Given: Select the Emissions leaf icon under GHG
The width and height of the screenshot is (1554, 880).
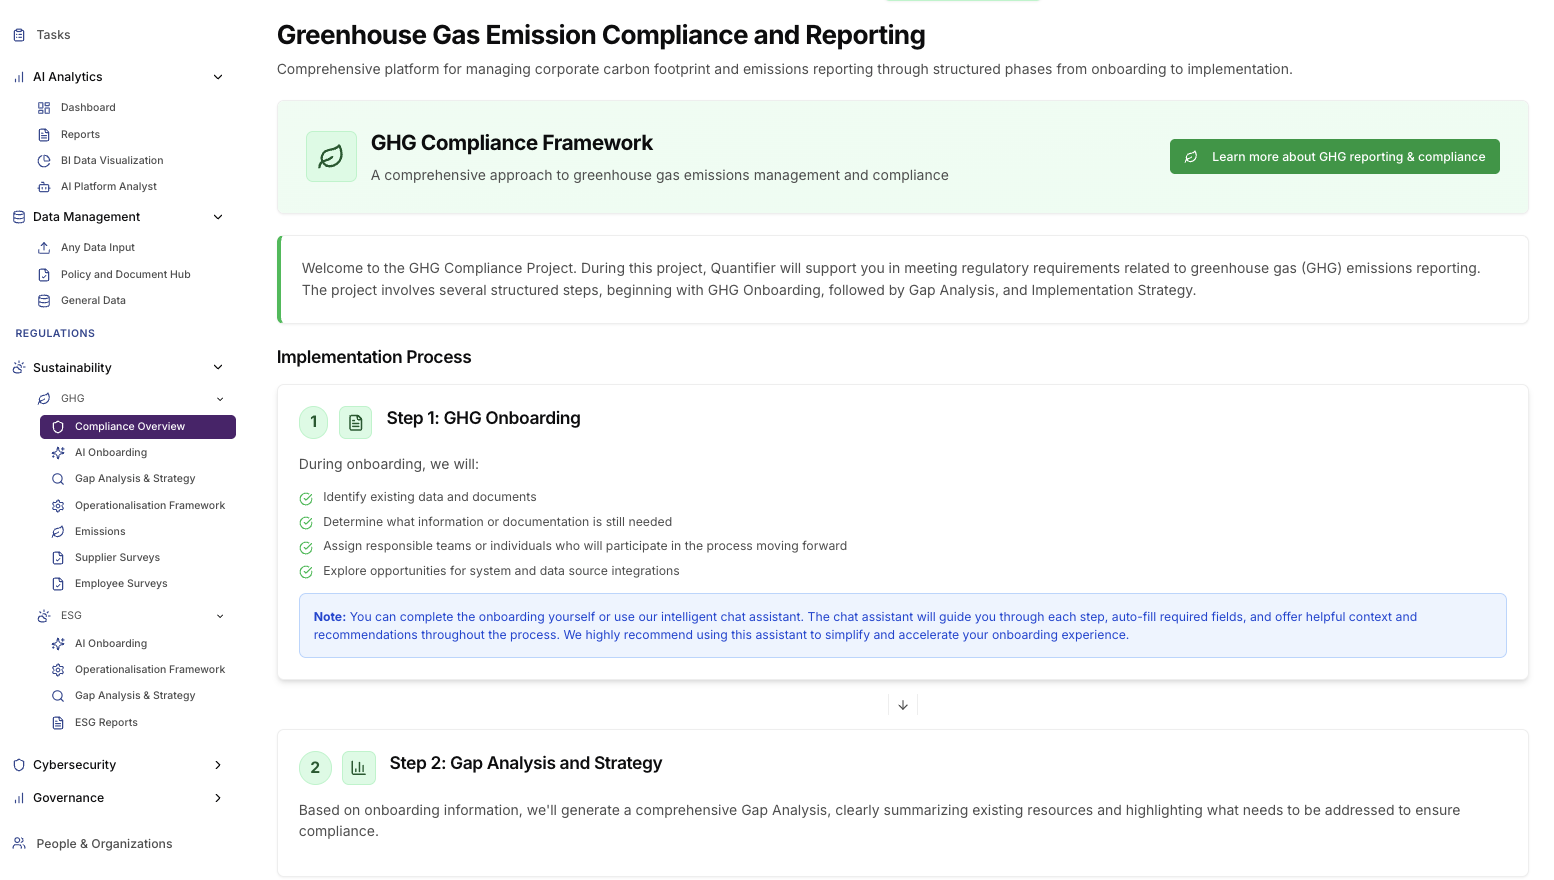Looking at the screenshot, I should pos(57,531).
